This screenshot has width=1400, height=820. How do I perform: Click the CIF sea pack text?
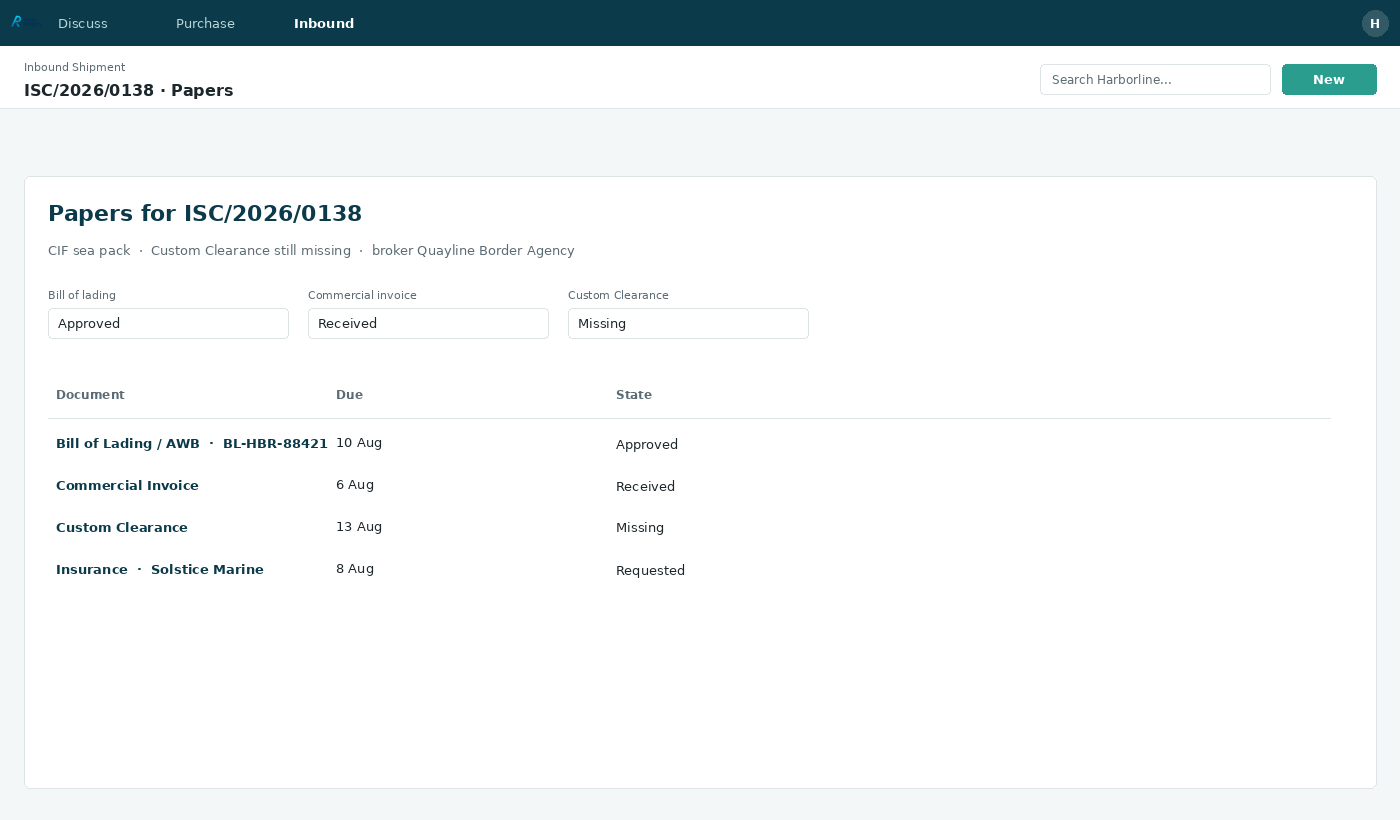pyautogui.click(x=89, y=251)
